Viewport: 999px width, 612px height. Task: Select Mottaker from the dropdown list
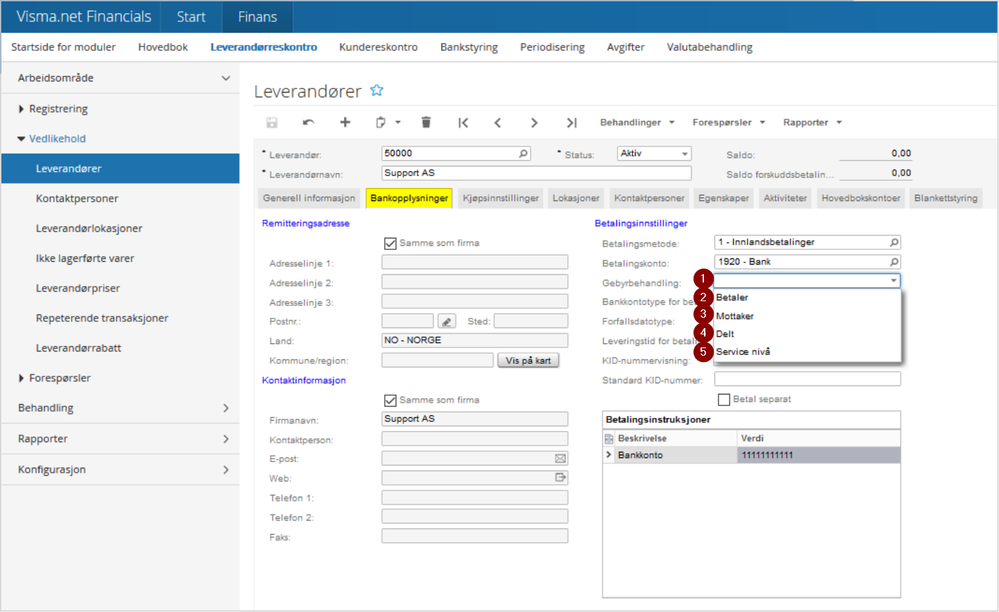coord(735,316)
